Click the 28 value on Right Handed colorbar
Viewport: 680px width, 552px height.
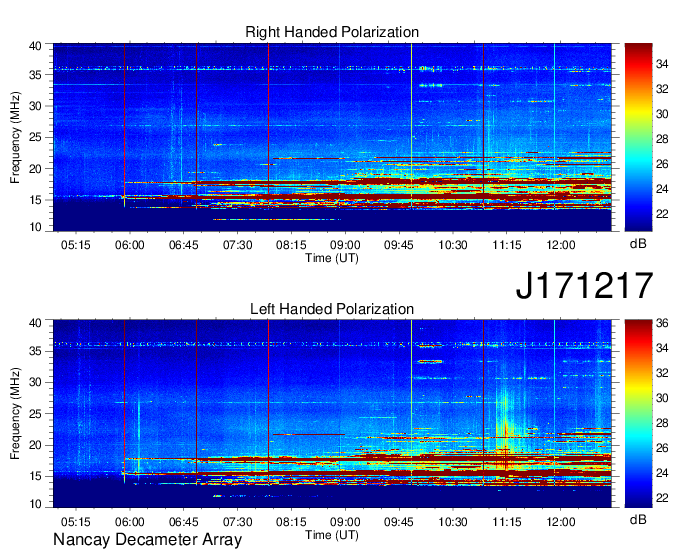coord(662,139)
